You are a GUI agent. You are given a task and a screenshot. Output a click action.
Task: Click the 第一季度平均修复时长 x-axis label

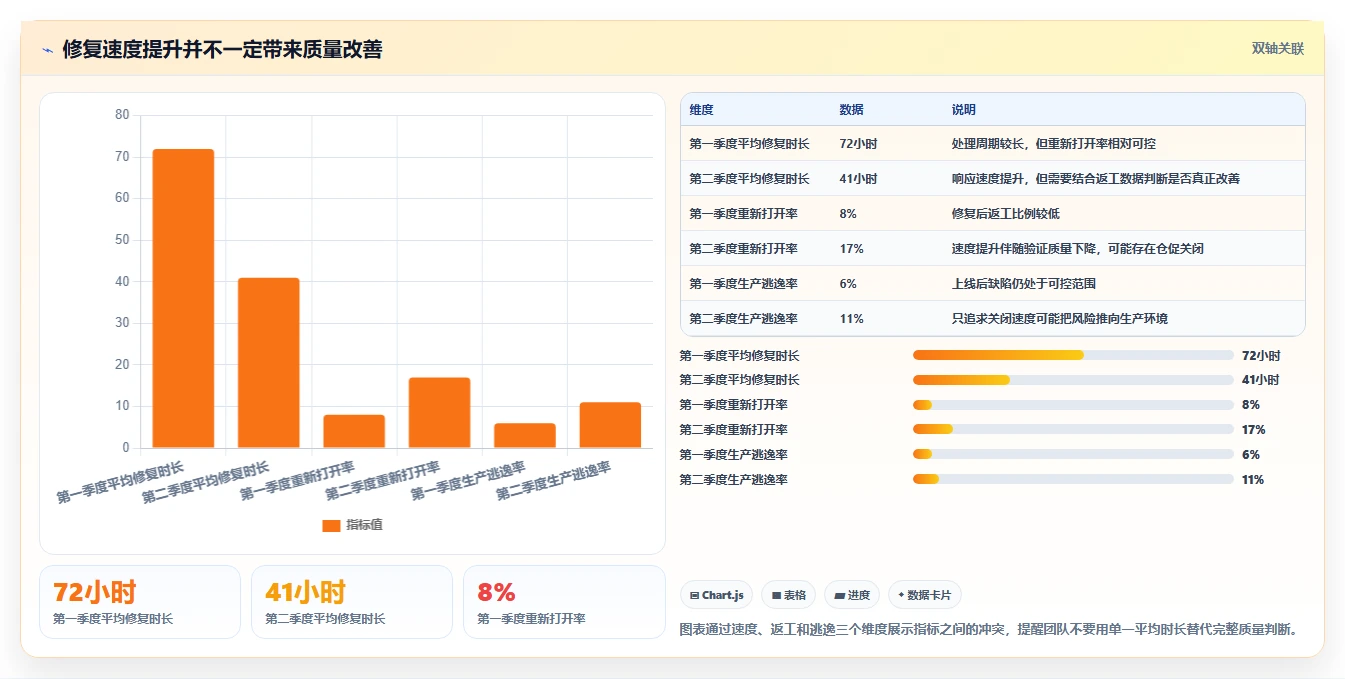click(x=121, y=483)
